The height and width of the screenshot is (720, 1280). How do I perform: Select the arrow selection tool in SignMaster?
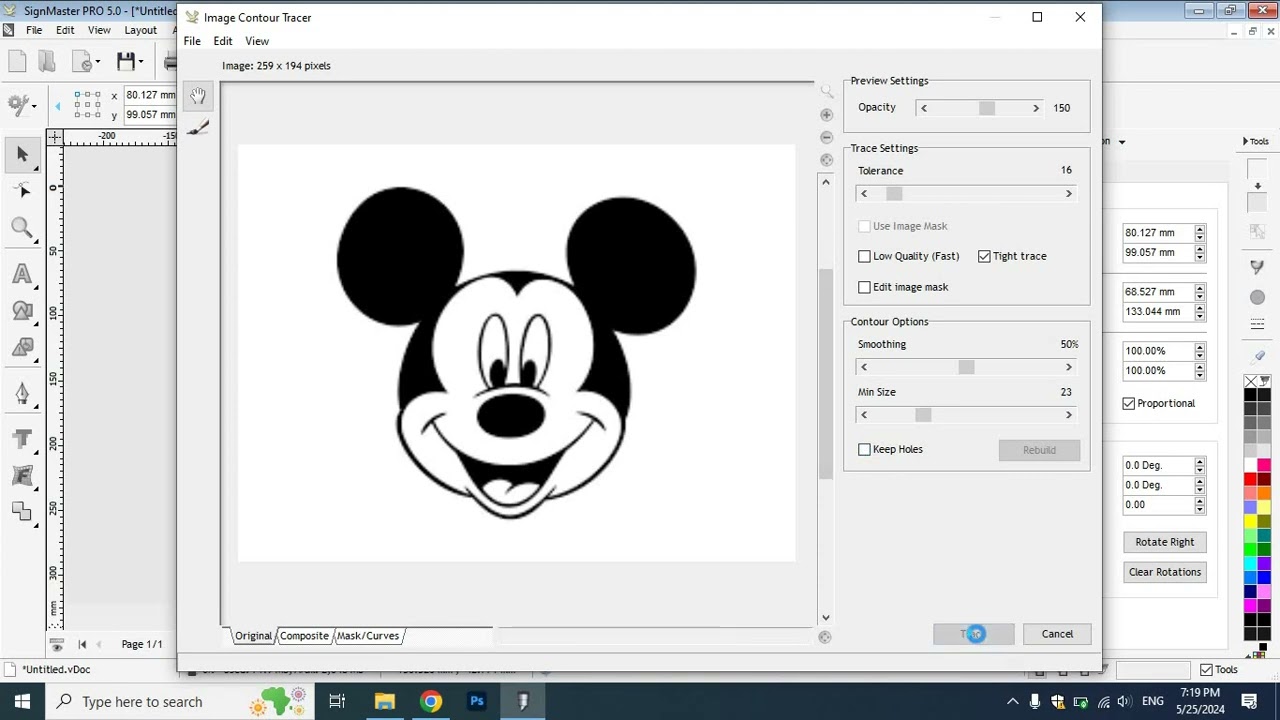point(22,154)
